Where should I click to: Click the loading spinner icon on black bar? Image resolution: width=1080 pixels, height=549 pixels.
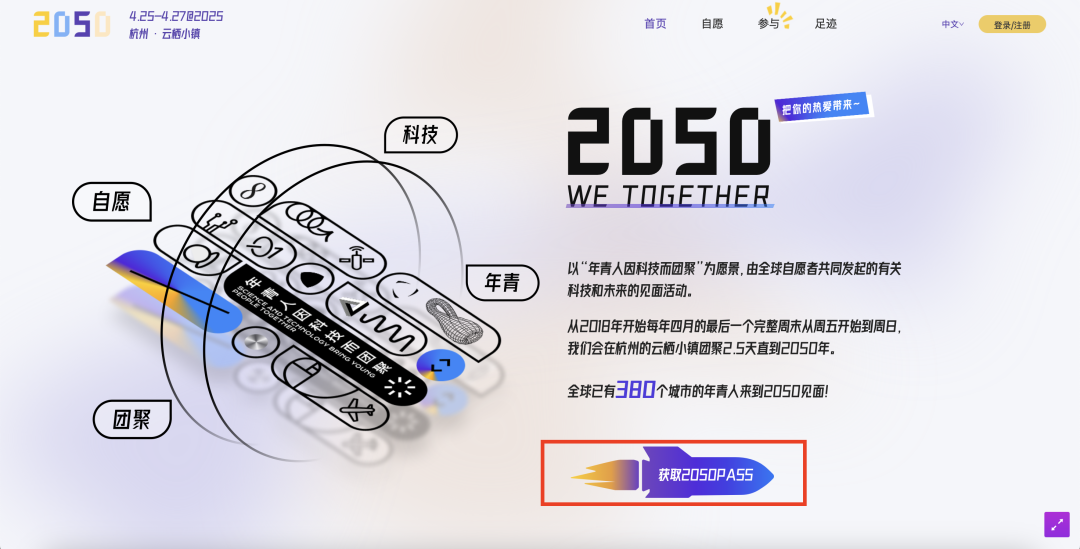[x=399, y=389]
